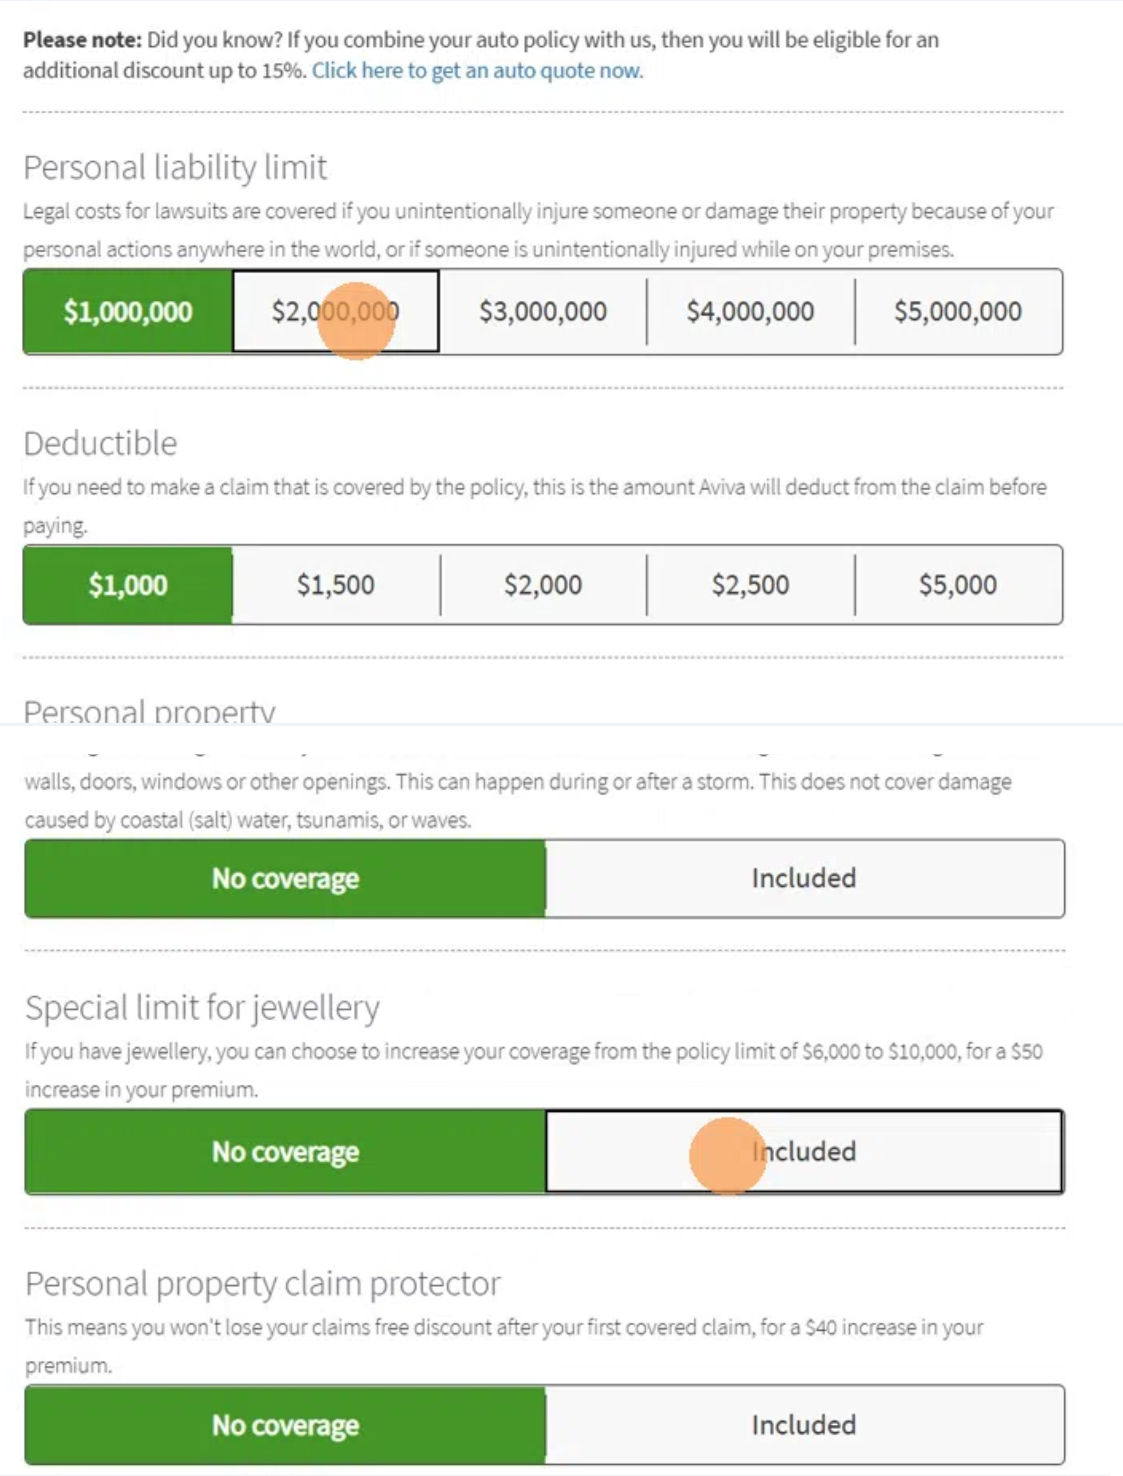Image resolution: width=1123 pixels, height=1476 pixels.
Task: Click the auto quote link
Action: [477, 70]
